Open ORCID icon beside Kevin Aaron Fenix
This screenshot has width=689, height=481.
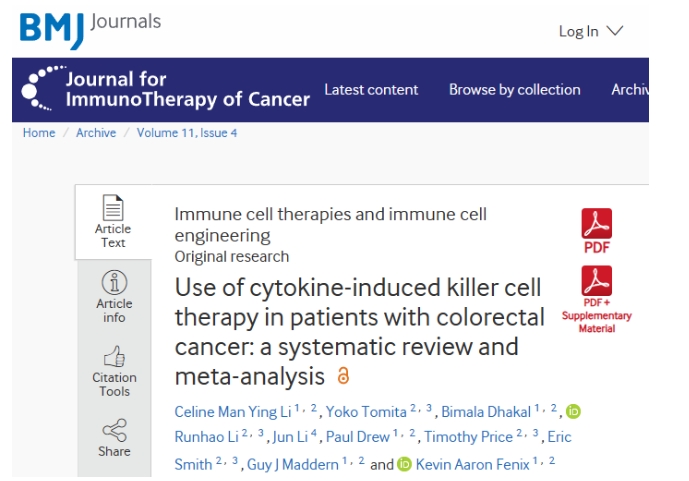pyautogui.click(x=404, y=464)
